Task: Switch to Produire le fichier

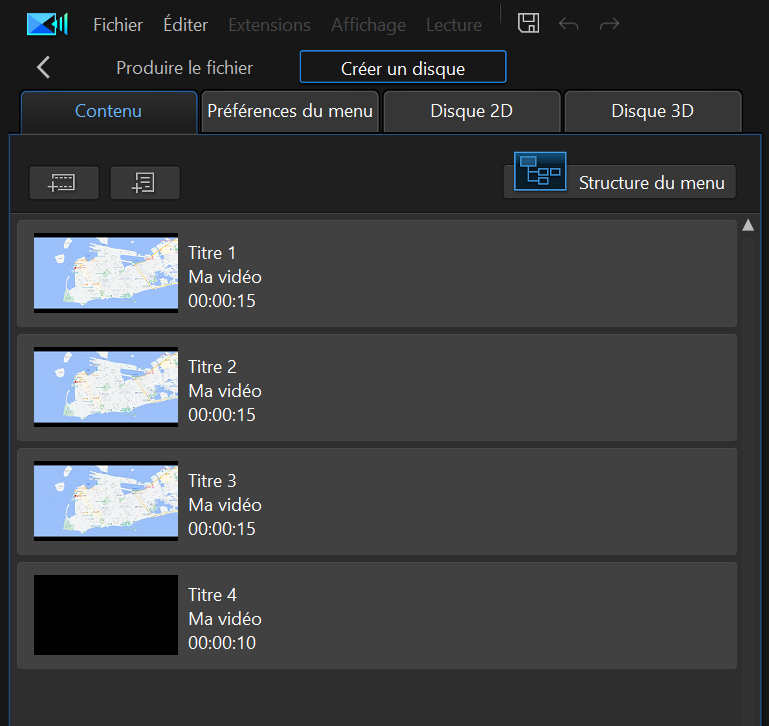Action: point(184,68)
